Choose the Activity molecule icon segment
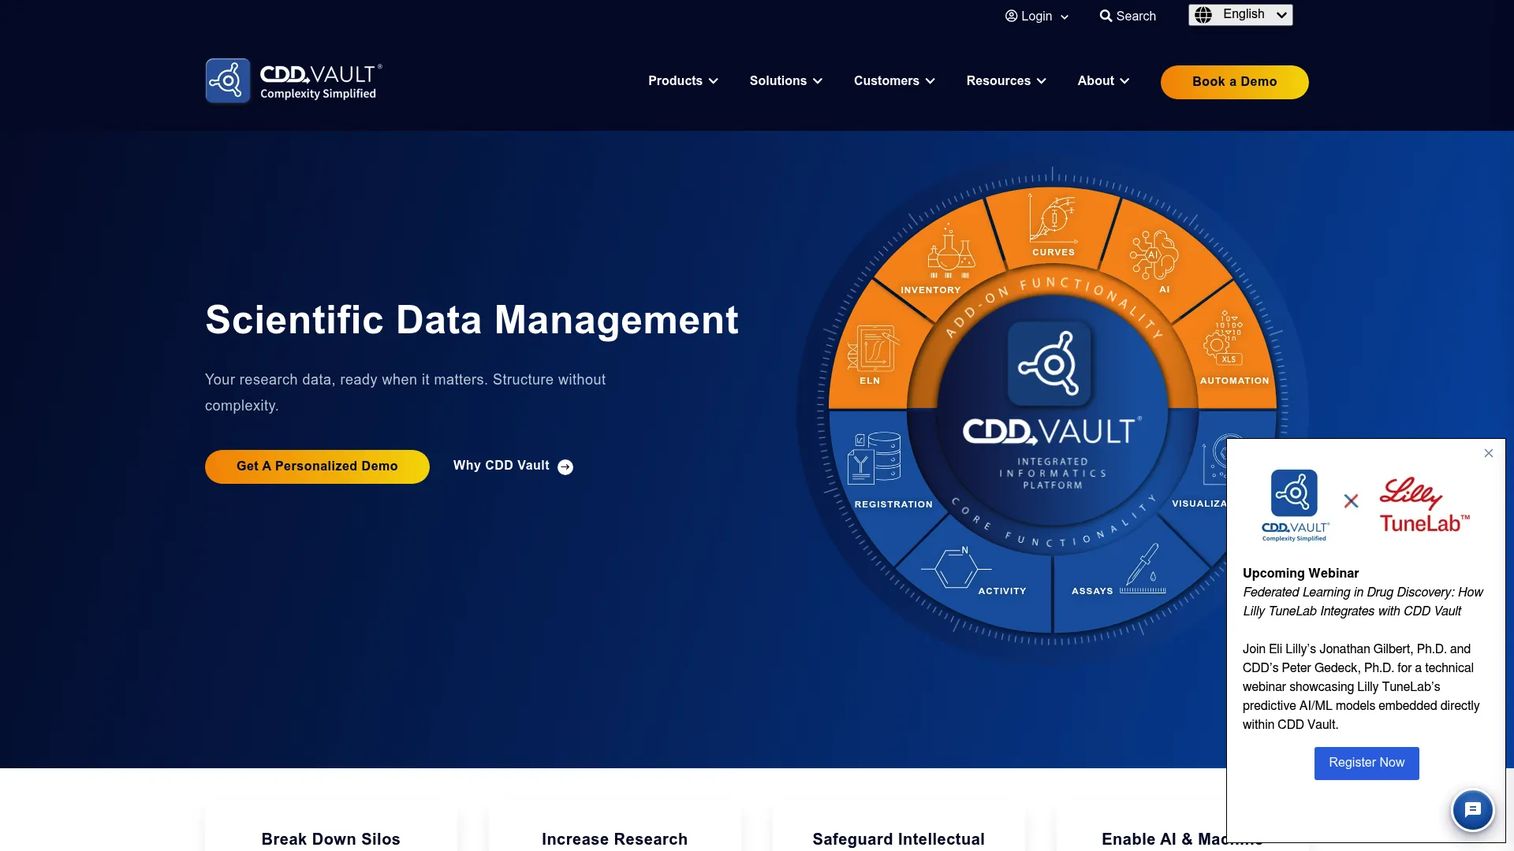Image resolution: width=1514 pixels, height=851 pixels. (x=956, y=567)
